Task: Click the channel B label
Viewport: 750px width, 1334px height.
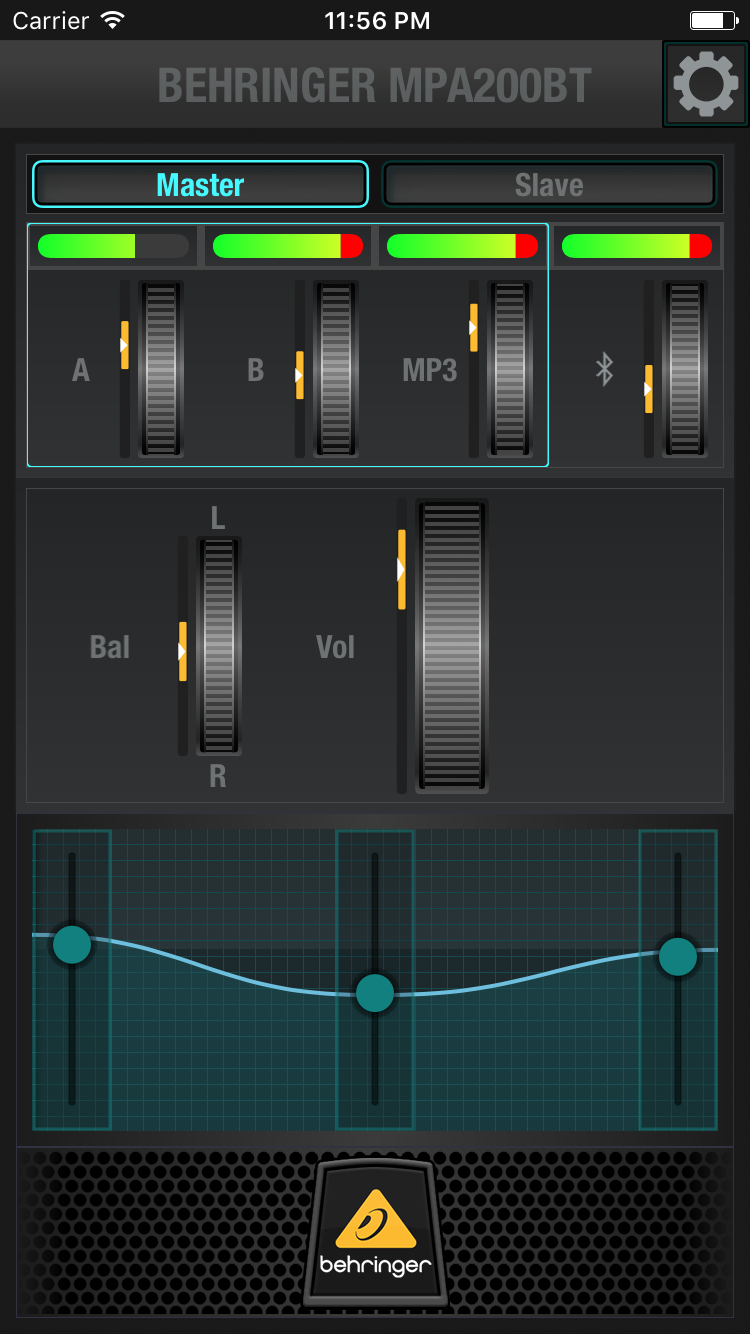Action: pyautogui.click(x=256, y=370)
